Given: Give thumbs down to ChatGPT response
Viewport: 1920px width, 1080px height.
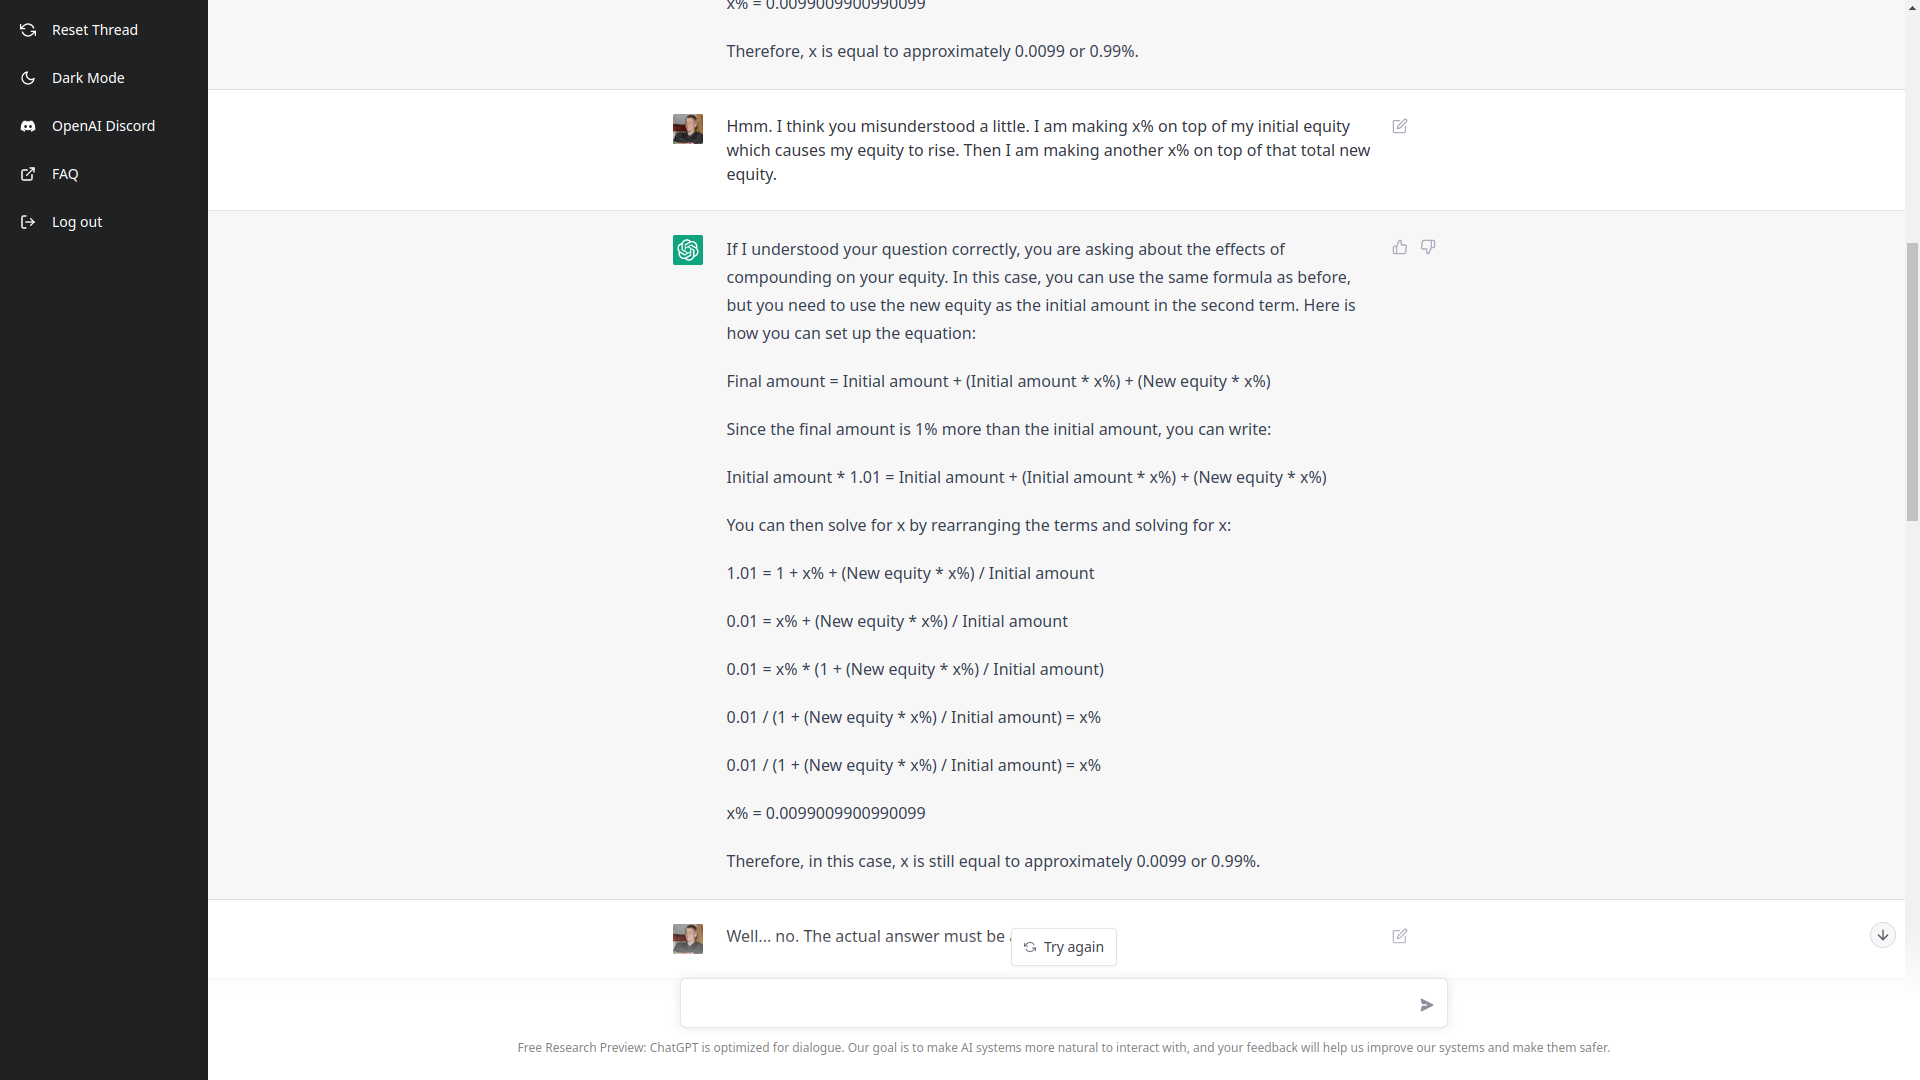Looking at the screenshot, I should click(1428, 247).
